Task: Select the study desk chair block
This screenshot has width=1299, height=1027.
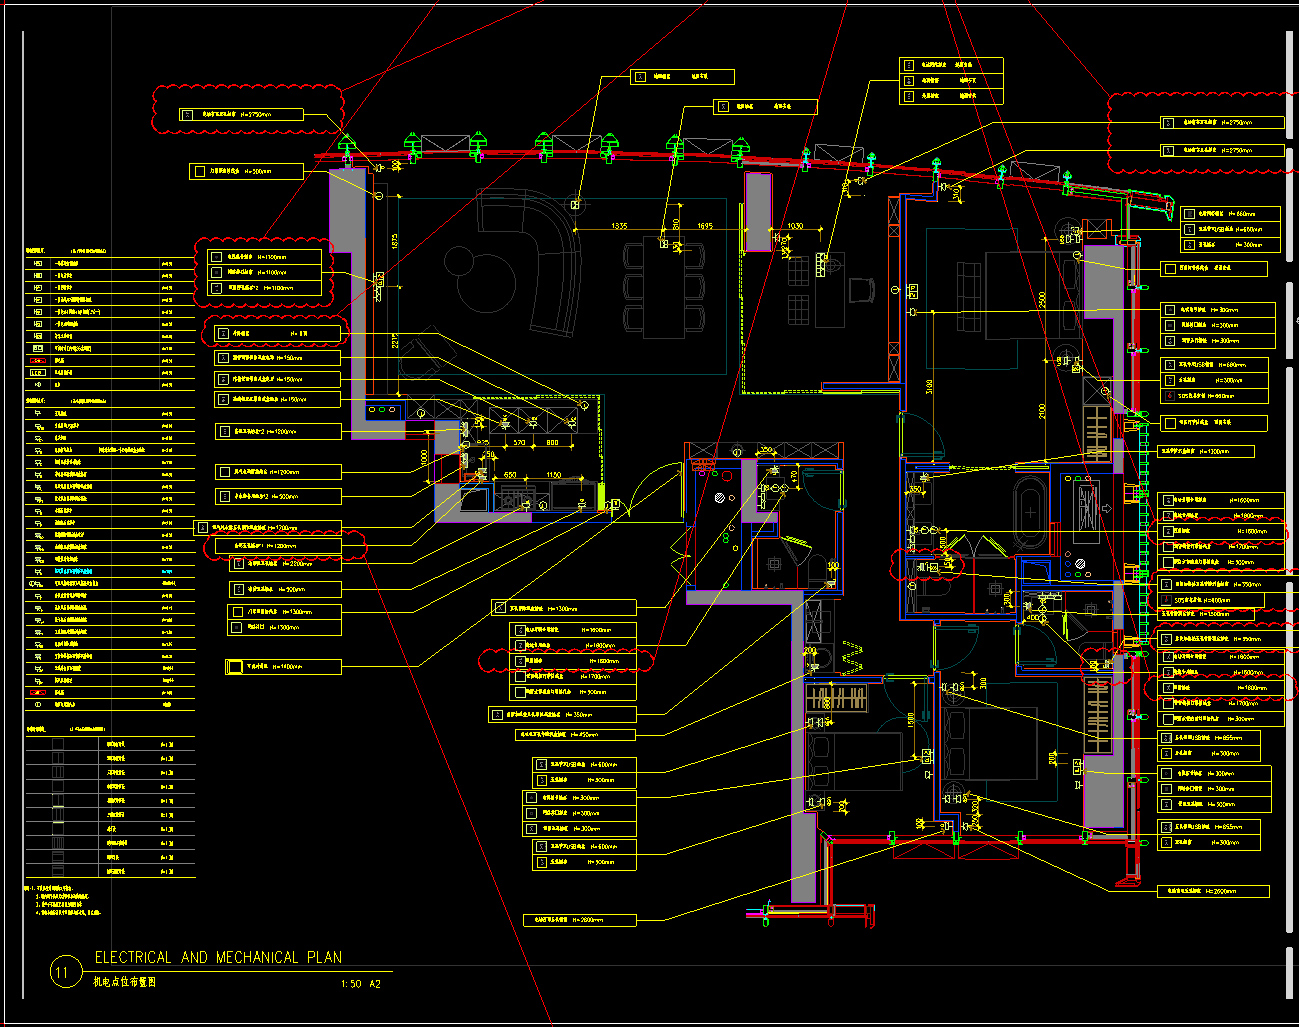Action: [861, 290]
